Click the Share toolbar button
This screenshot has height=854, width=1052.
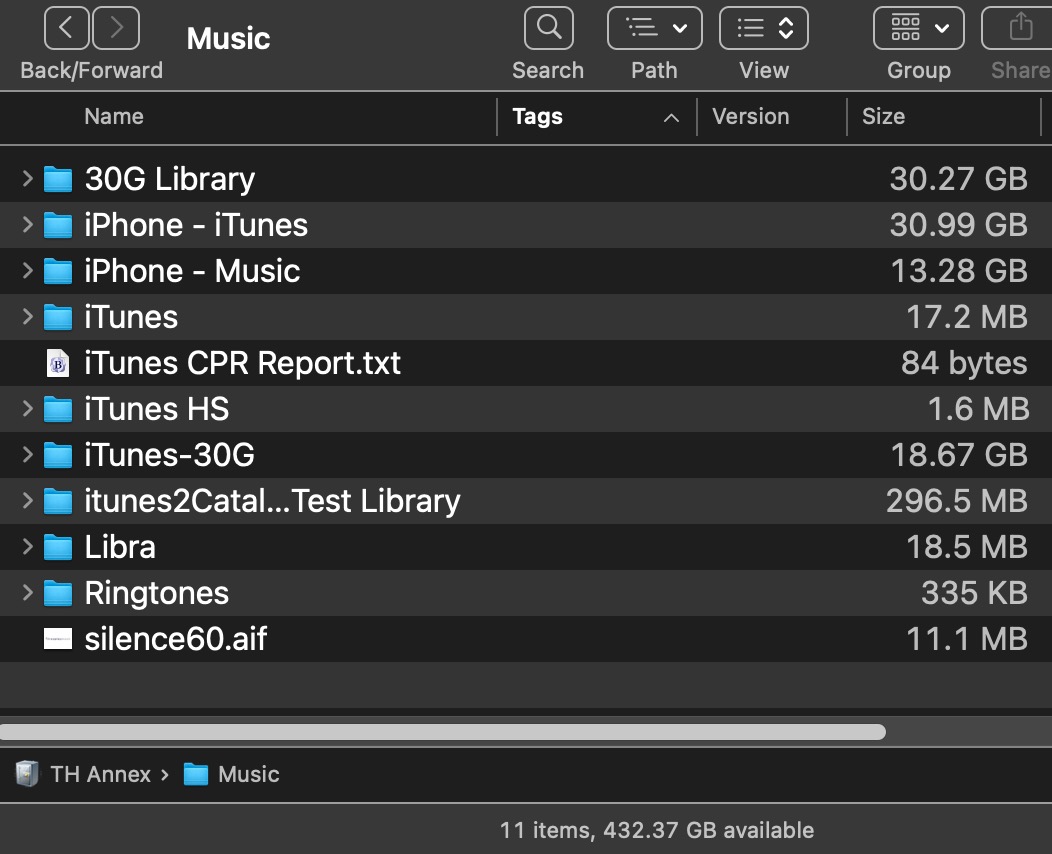pos(1018,28)
